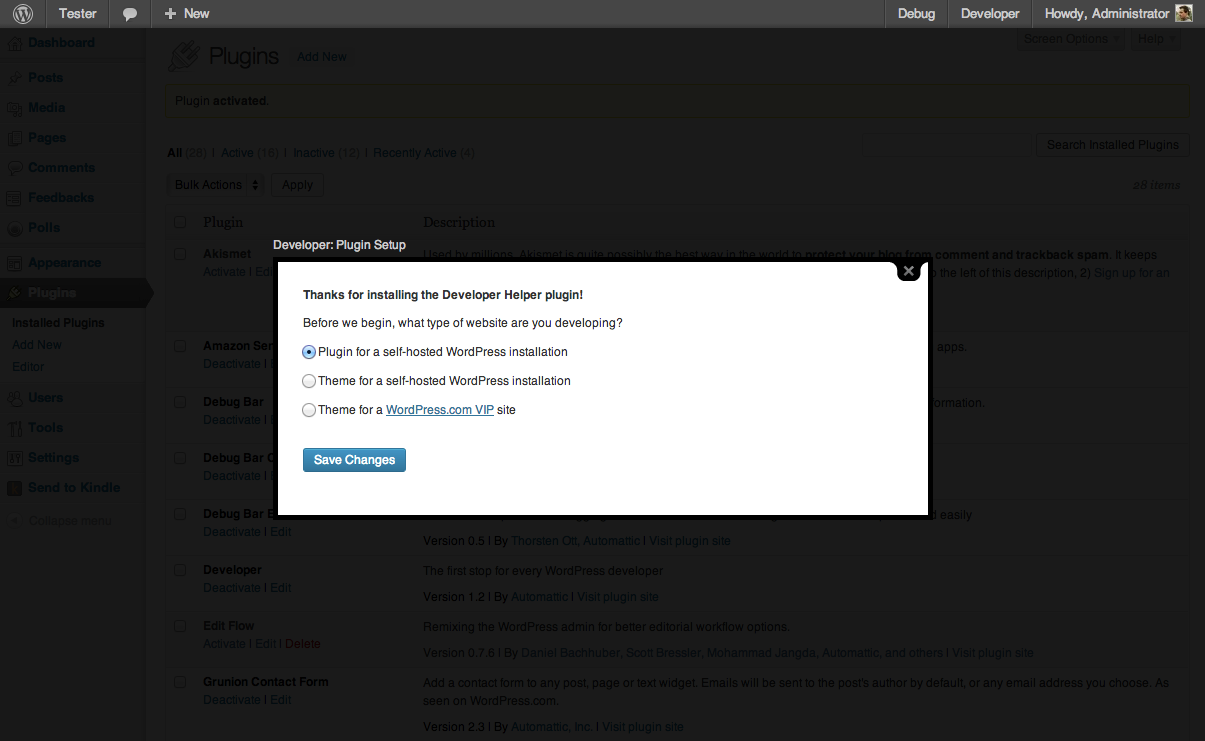The width and height of the screenshot is (1205, 741).
Task: Expand the Help tab dropdown
Action: pos(1156,39)
